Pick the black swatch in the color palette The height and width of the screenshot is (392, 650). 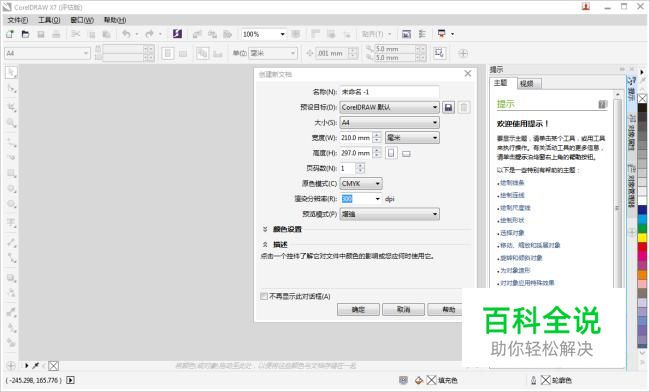[x=642, y=108]
